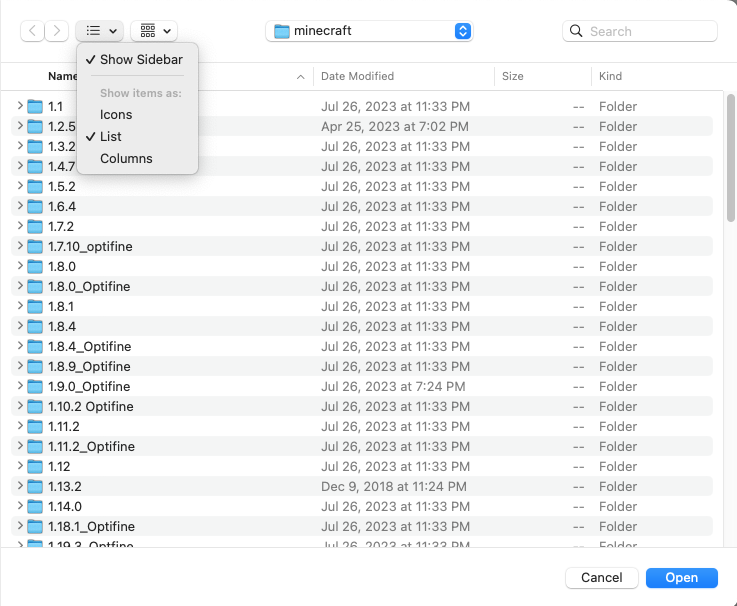
Task: Expand the 1.5.2 folder
Action: point(20,186)
